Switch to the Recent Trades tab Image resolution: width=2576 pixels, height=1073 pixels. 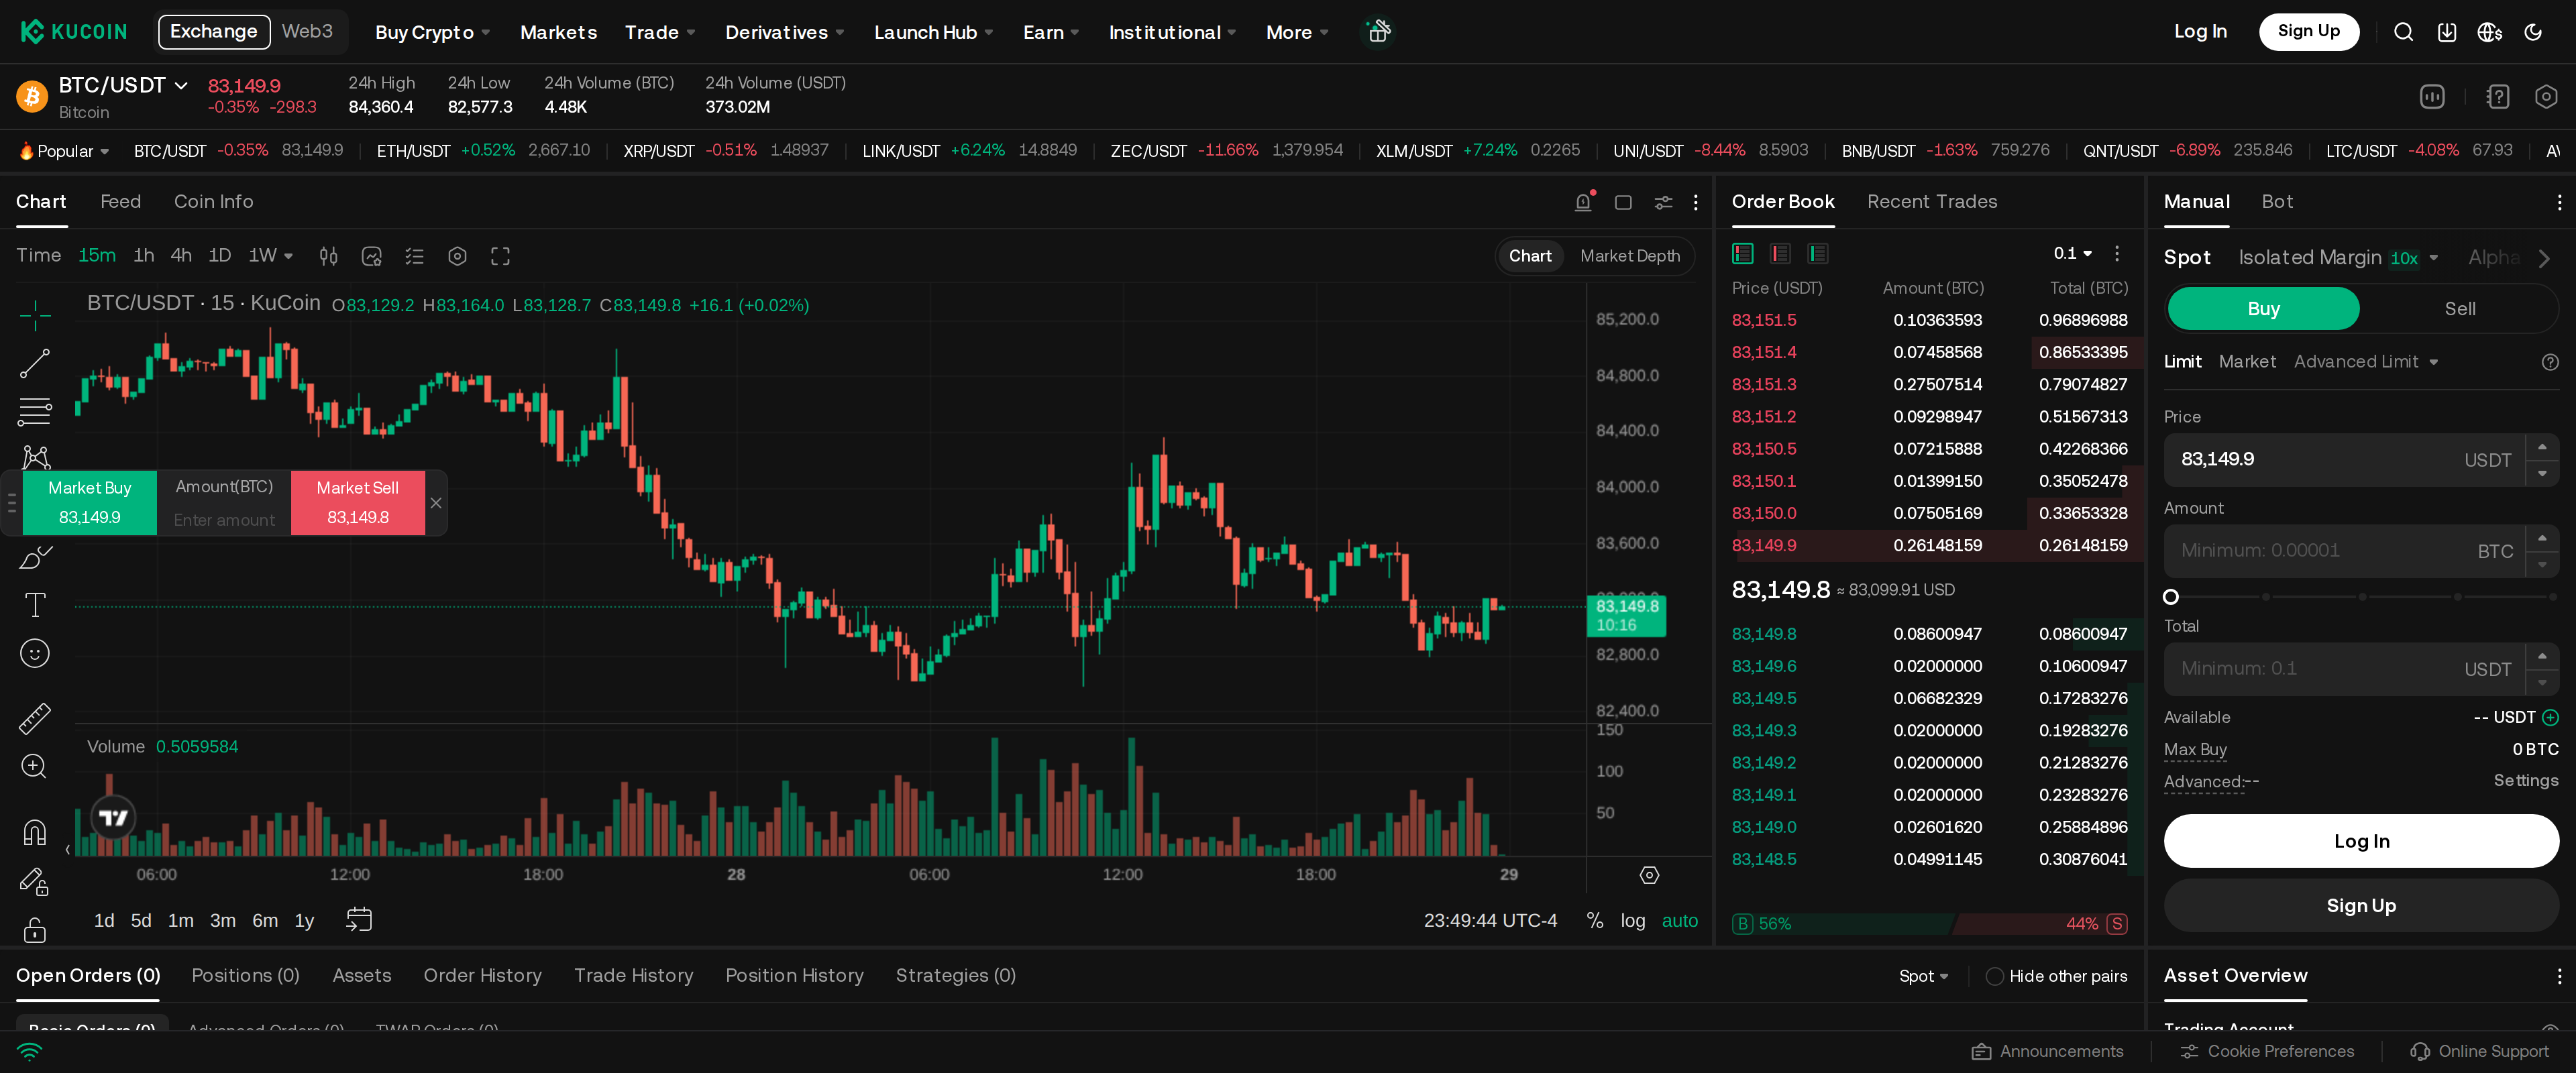point(1931,201)
